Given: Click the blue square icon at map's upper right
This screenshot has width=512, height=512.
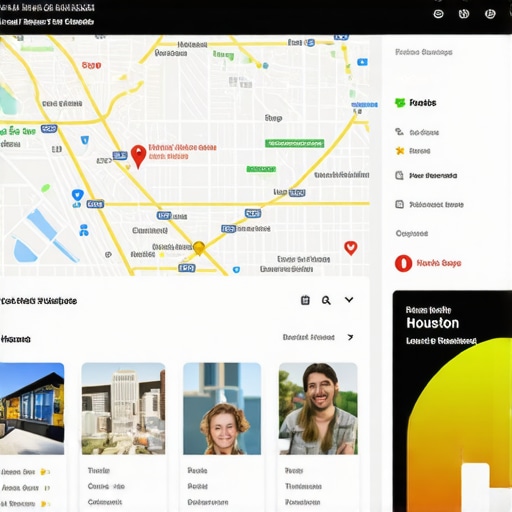Looking at the screenshot, I should click(x=362, y=62).
